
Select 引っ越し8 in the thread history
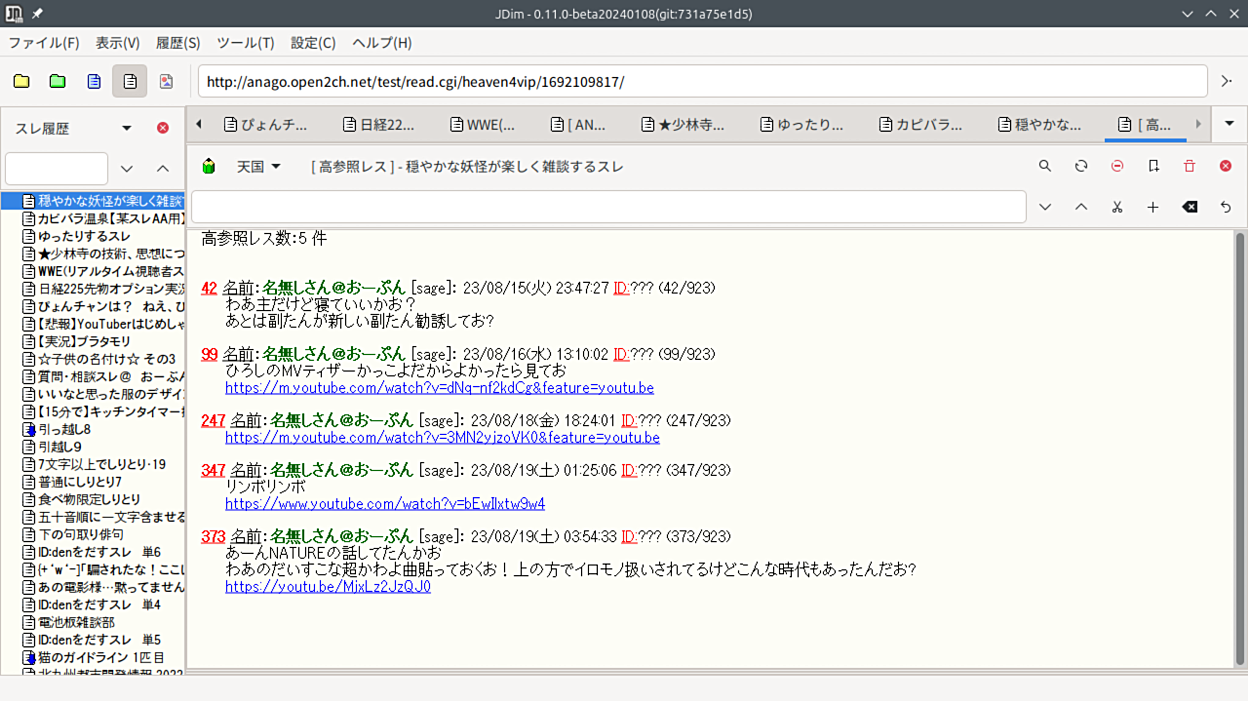pyautogui.click(x=64, y=429)
